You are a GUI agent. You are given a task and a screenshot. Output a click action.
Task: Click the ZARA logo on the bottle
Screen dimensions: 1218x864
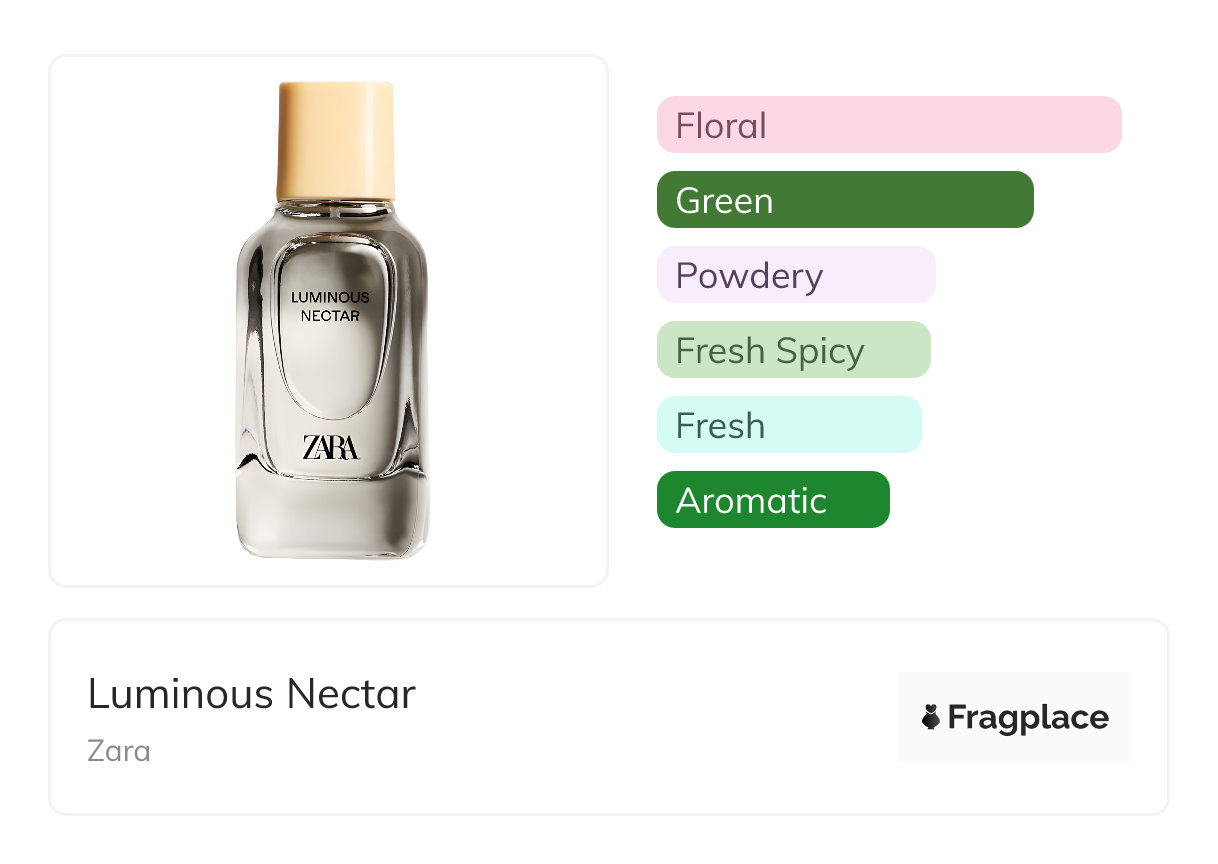(x=330, y=447)
